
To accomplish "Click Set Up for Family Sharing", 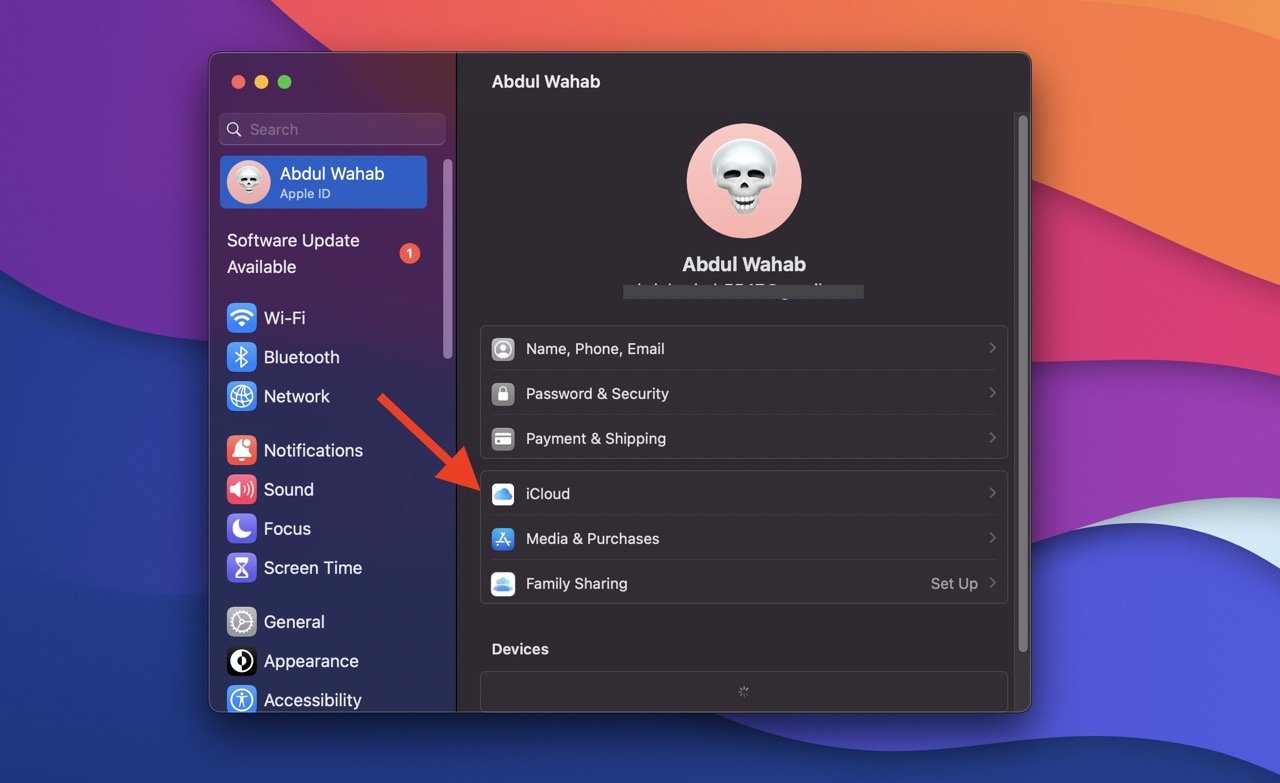I will coord(954,584).
